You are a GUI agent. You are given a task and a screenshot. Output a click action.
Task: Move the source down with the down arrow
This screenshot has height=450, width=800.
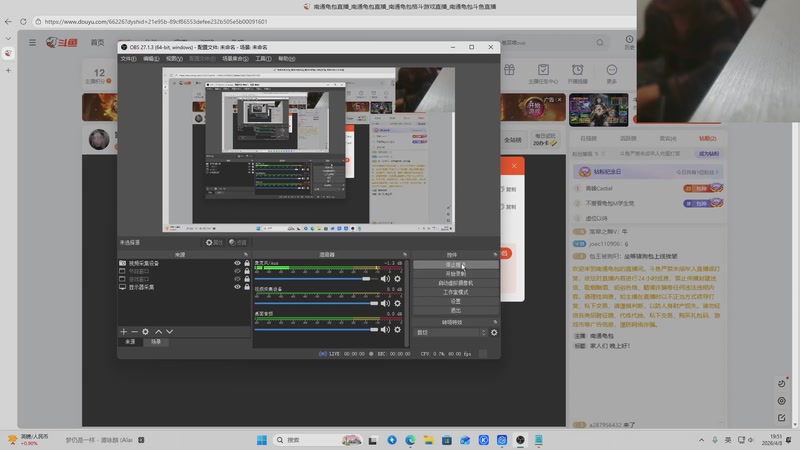[x=169, y=332]
